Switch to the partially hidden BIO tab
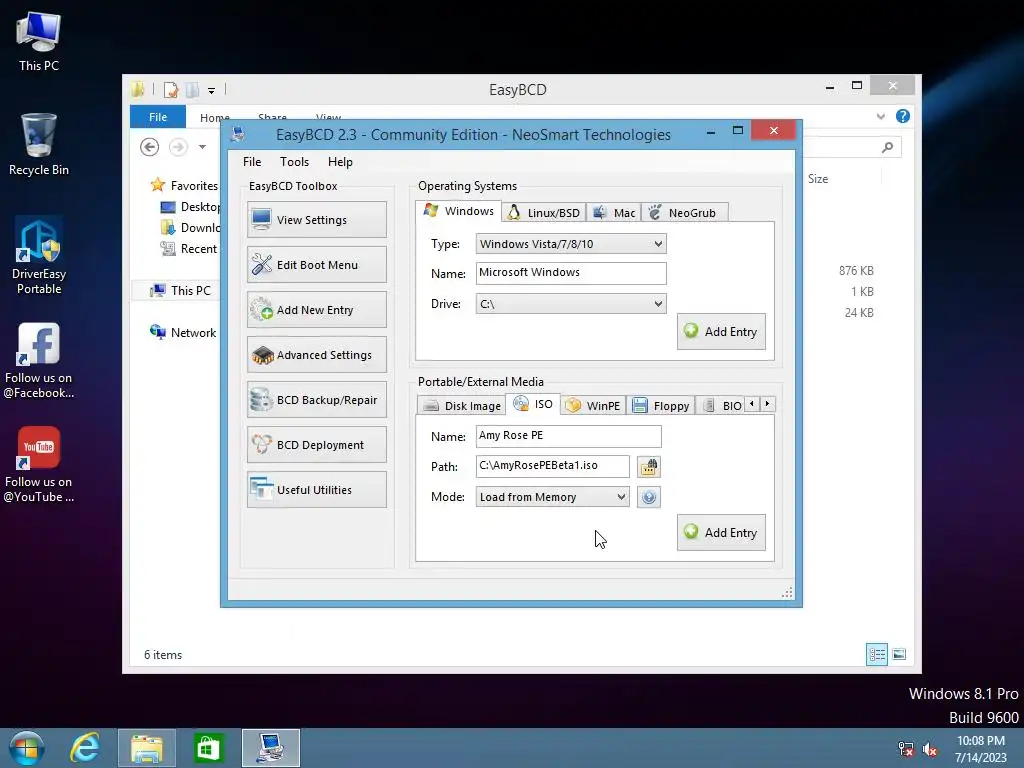This screenshot has height=768, width=1024. [721, 406]
